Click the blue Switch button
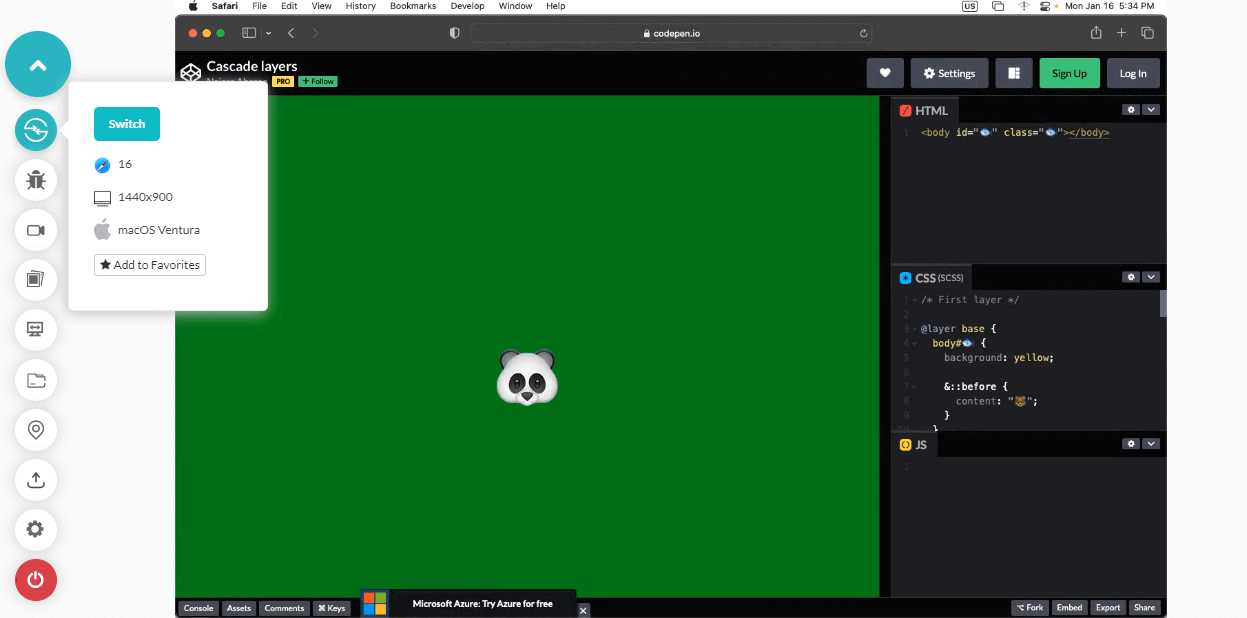1247x618 pixels. pyautogui.click(x=127, y=124)
